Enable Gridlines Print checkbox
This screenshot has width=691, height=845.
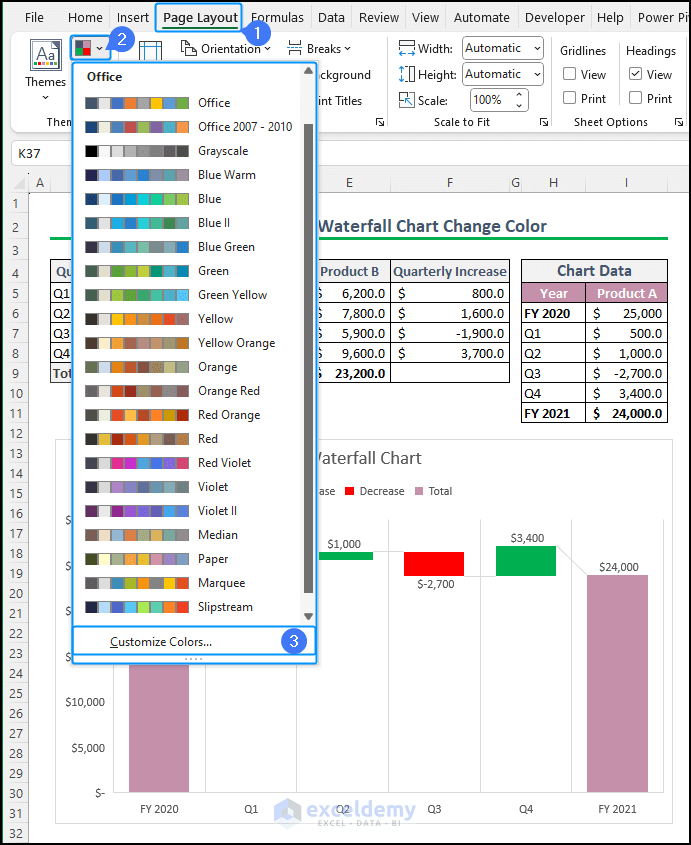pyautogui.click(x=570, y=98)
